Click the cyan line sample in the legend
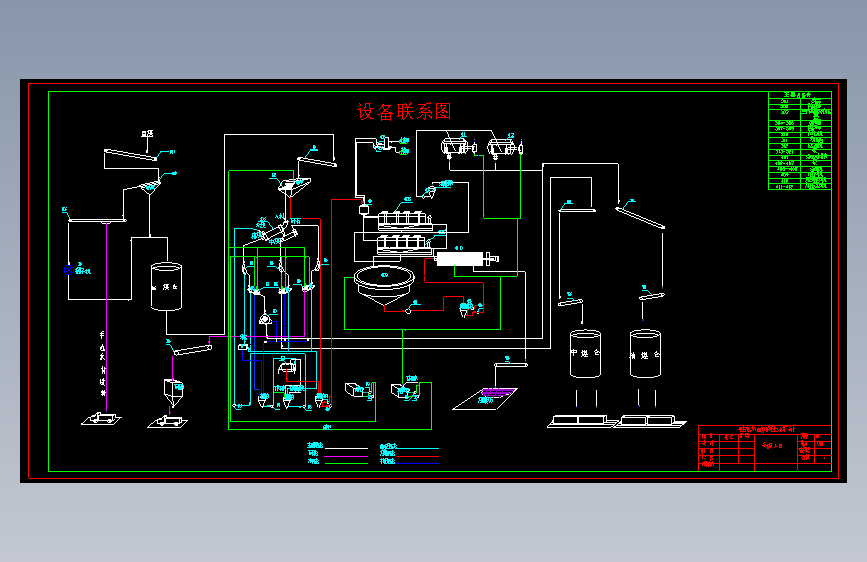867x562 pixels. (417, 448)
